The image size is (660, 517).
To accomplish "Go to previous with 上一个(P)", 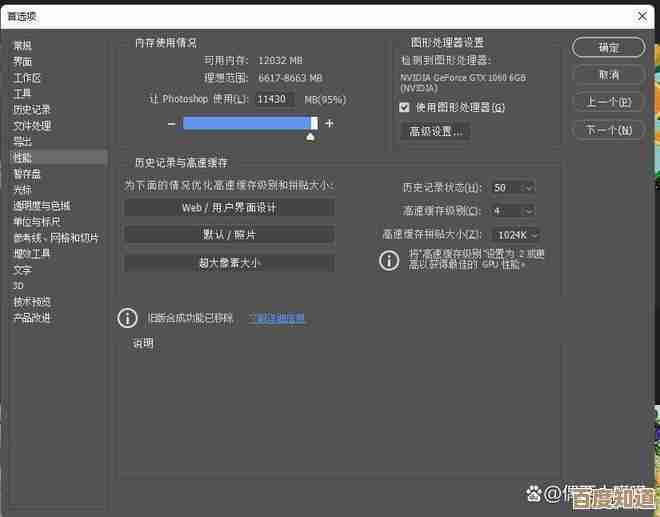I will [x=608, y=102].
